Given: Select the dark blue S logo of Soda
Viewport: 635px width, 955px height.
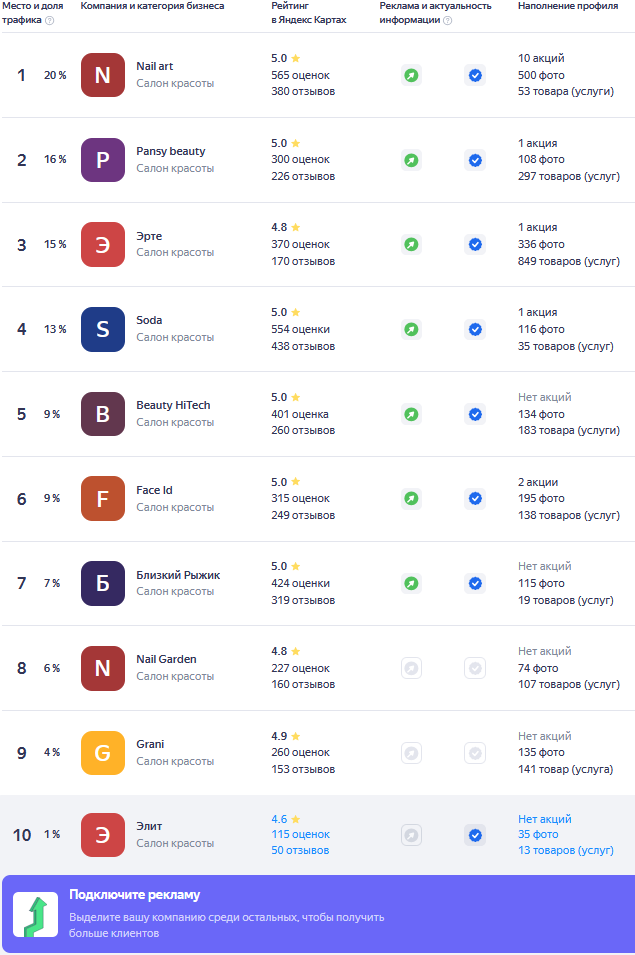Looking at the screenshot, I should [103, 329].
